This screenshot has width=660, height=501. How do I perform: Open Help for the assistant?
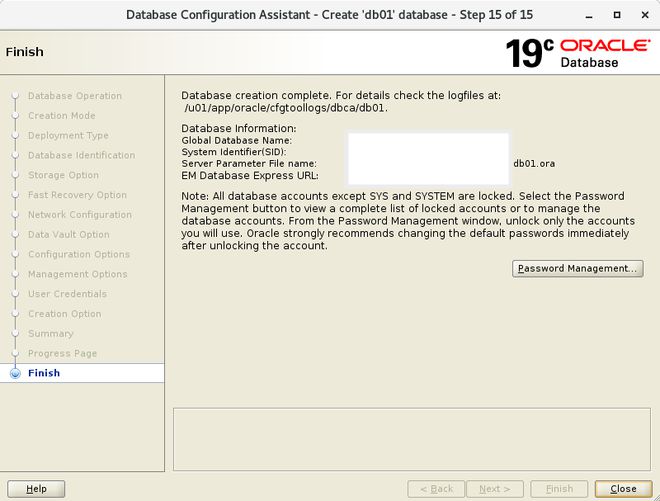pos(36,489)
